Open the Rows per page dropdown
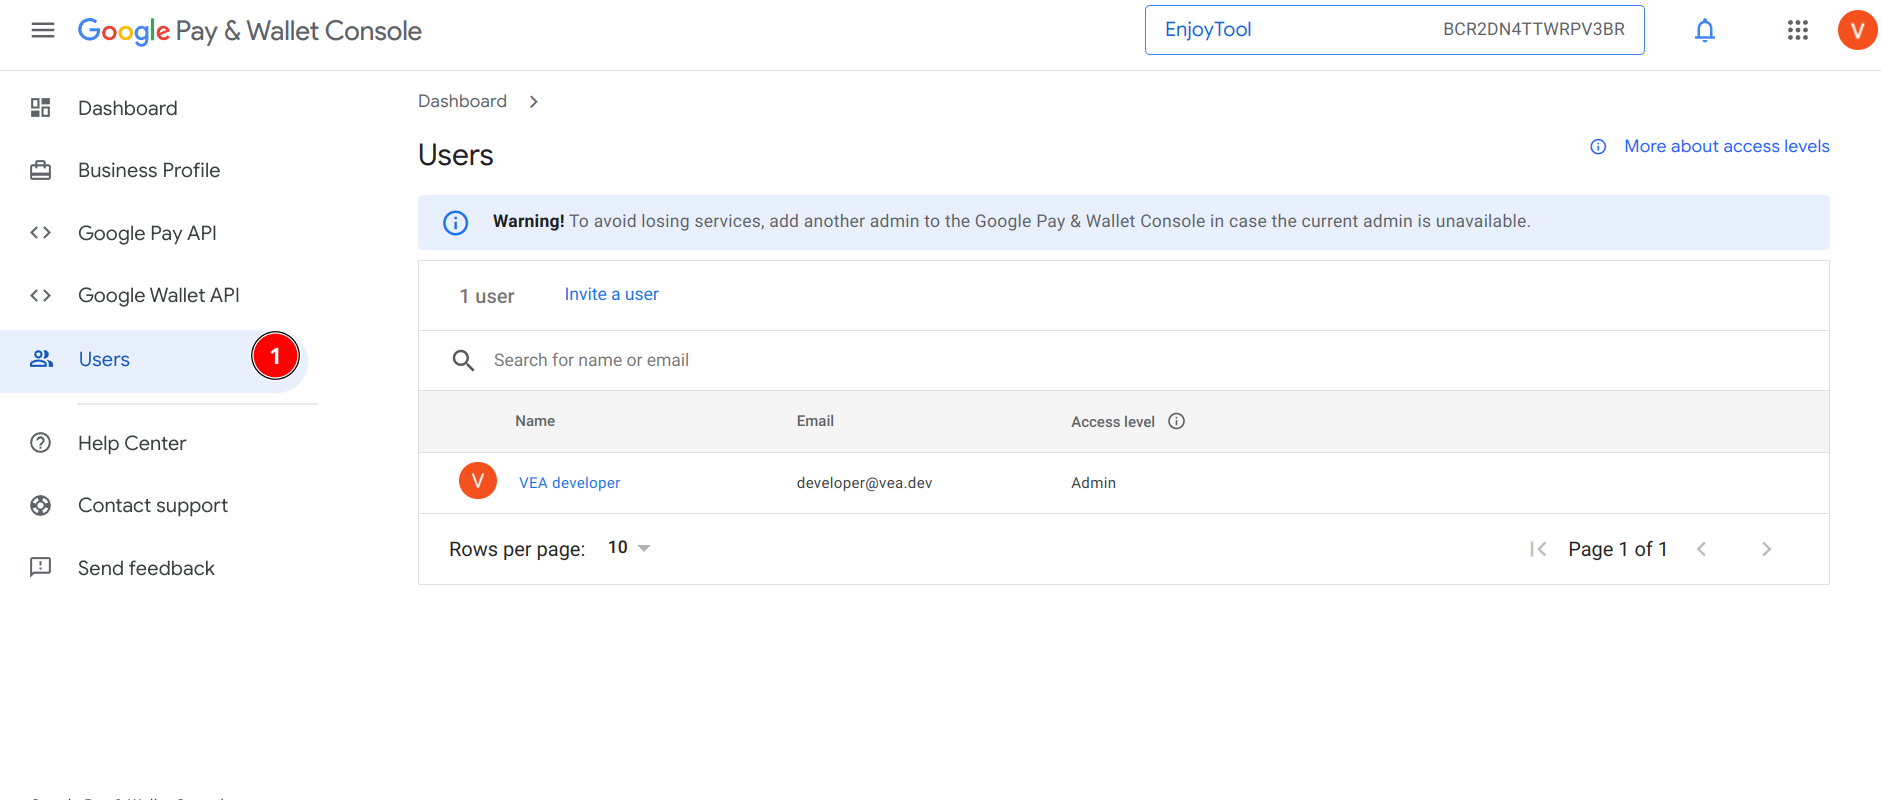Screen dimensions: 1881x800 pos(629,548)
